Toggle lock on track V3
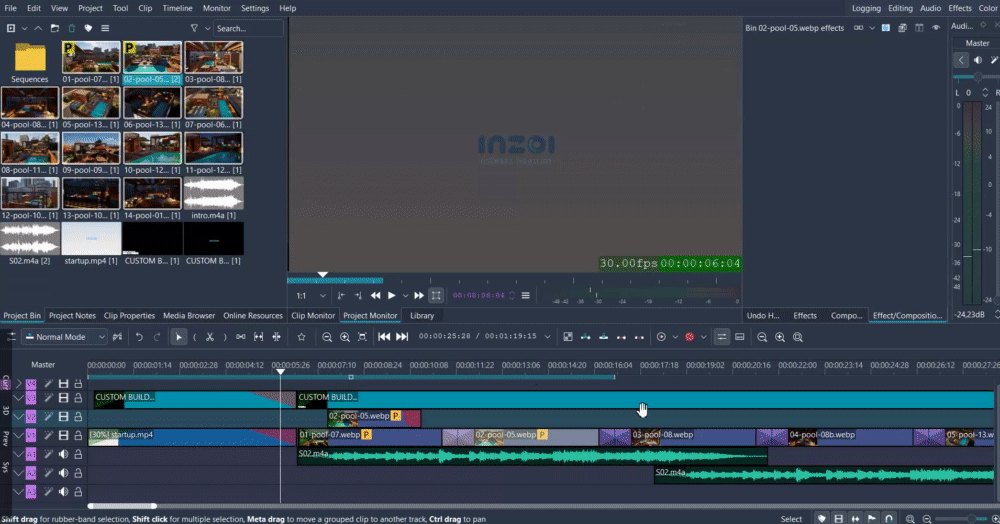The width and height of the screenshot is (1000, 524). (x=78, y=398)
